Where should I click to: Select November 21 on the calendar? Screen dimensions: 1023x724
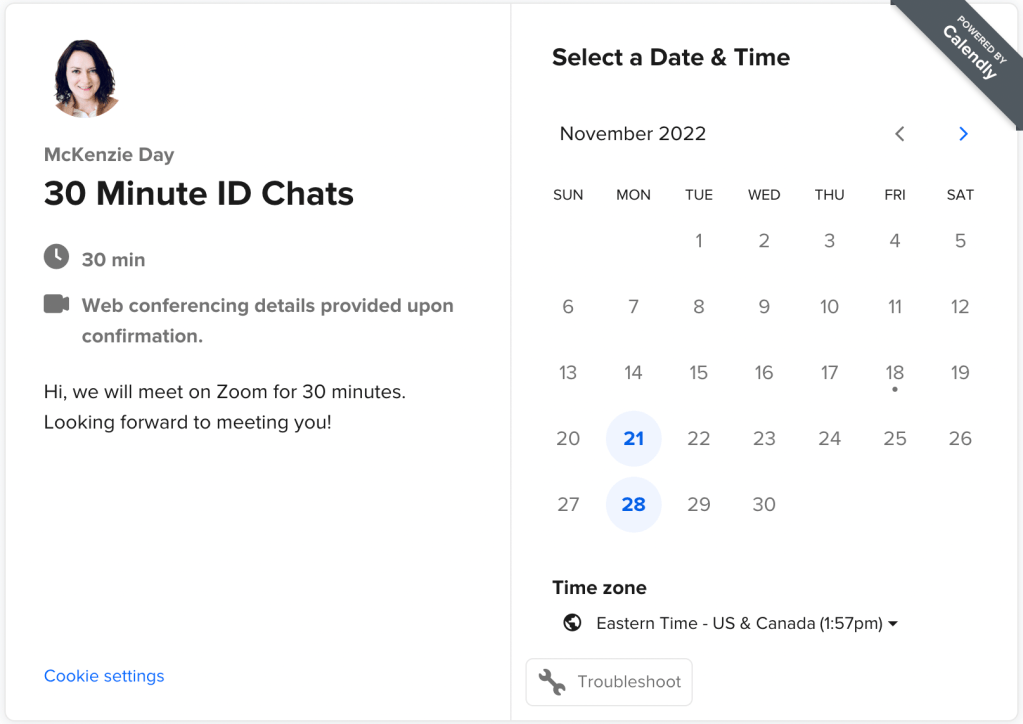coord(633,438)
